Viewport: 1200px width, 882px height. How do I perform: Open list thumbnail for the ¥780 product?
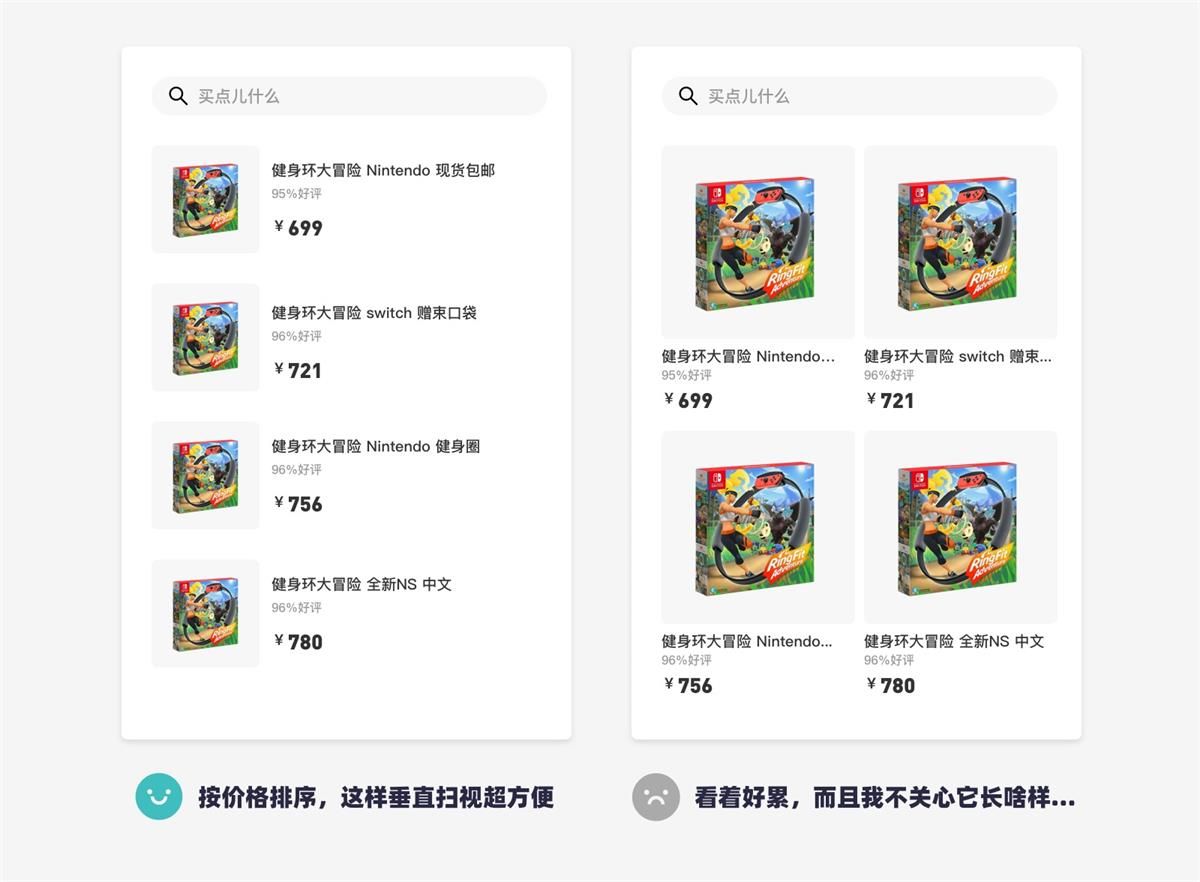point(205,613)
